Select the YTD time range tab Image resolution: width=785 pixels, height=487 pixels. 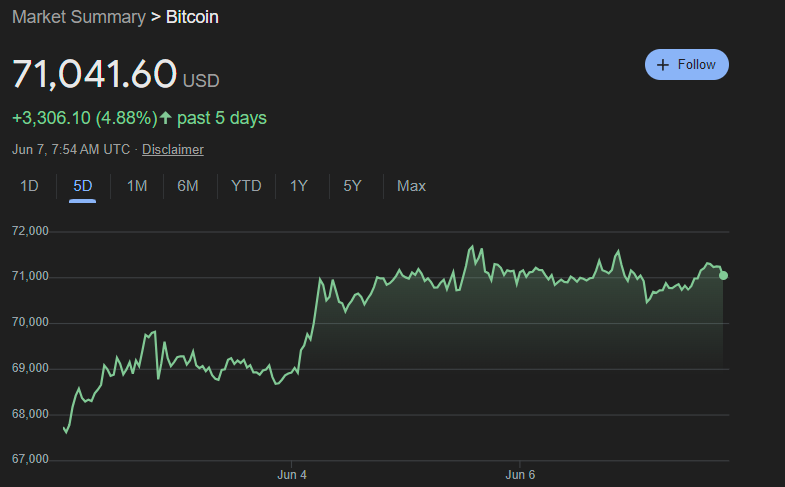pyautogui.click(x=246, y=186)
